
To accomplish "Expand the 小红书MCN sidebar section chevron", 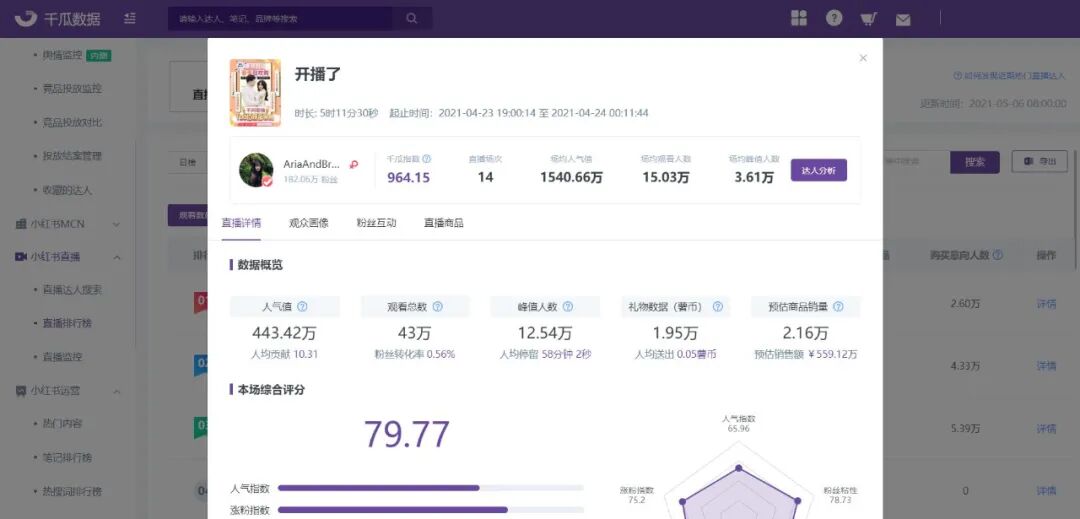I will coord(116,224).
